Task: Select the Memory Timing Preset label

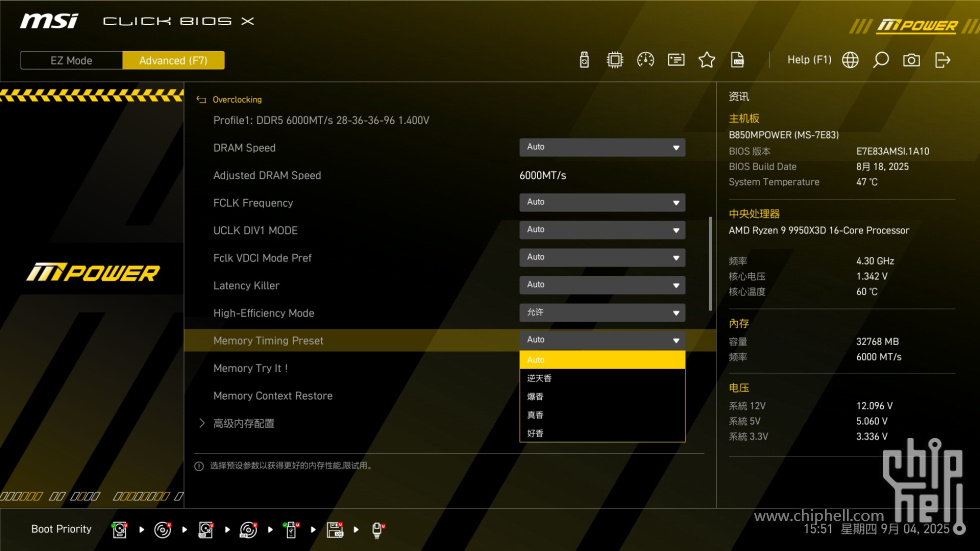Action: (x=268, y=340)
